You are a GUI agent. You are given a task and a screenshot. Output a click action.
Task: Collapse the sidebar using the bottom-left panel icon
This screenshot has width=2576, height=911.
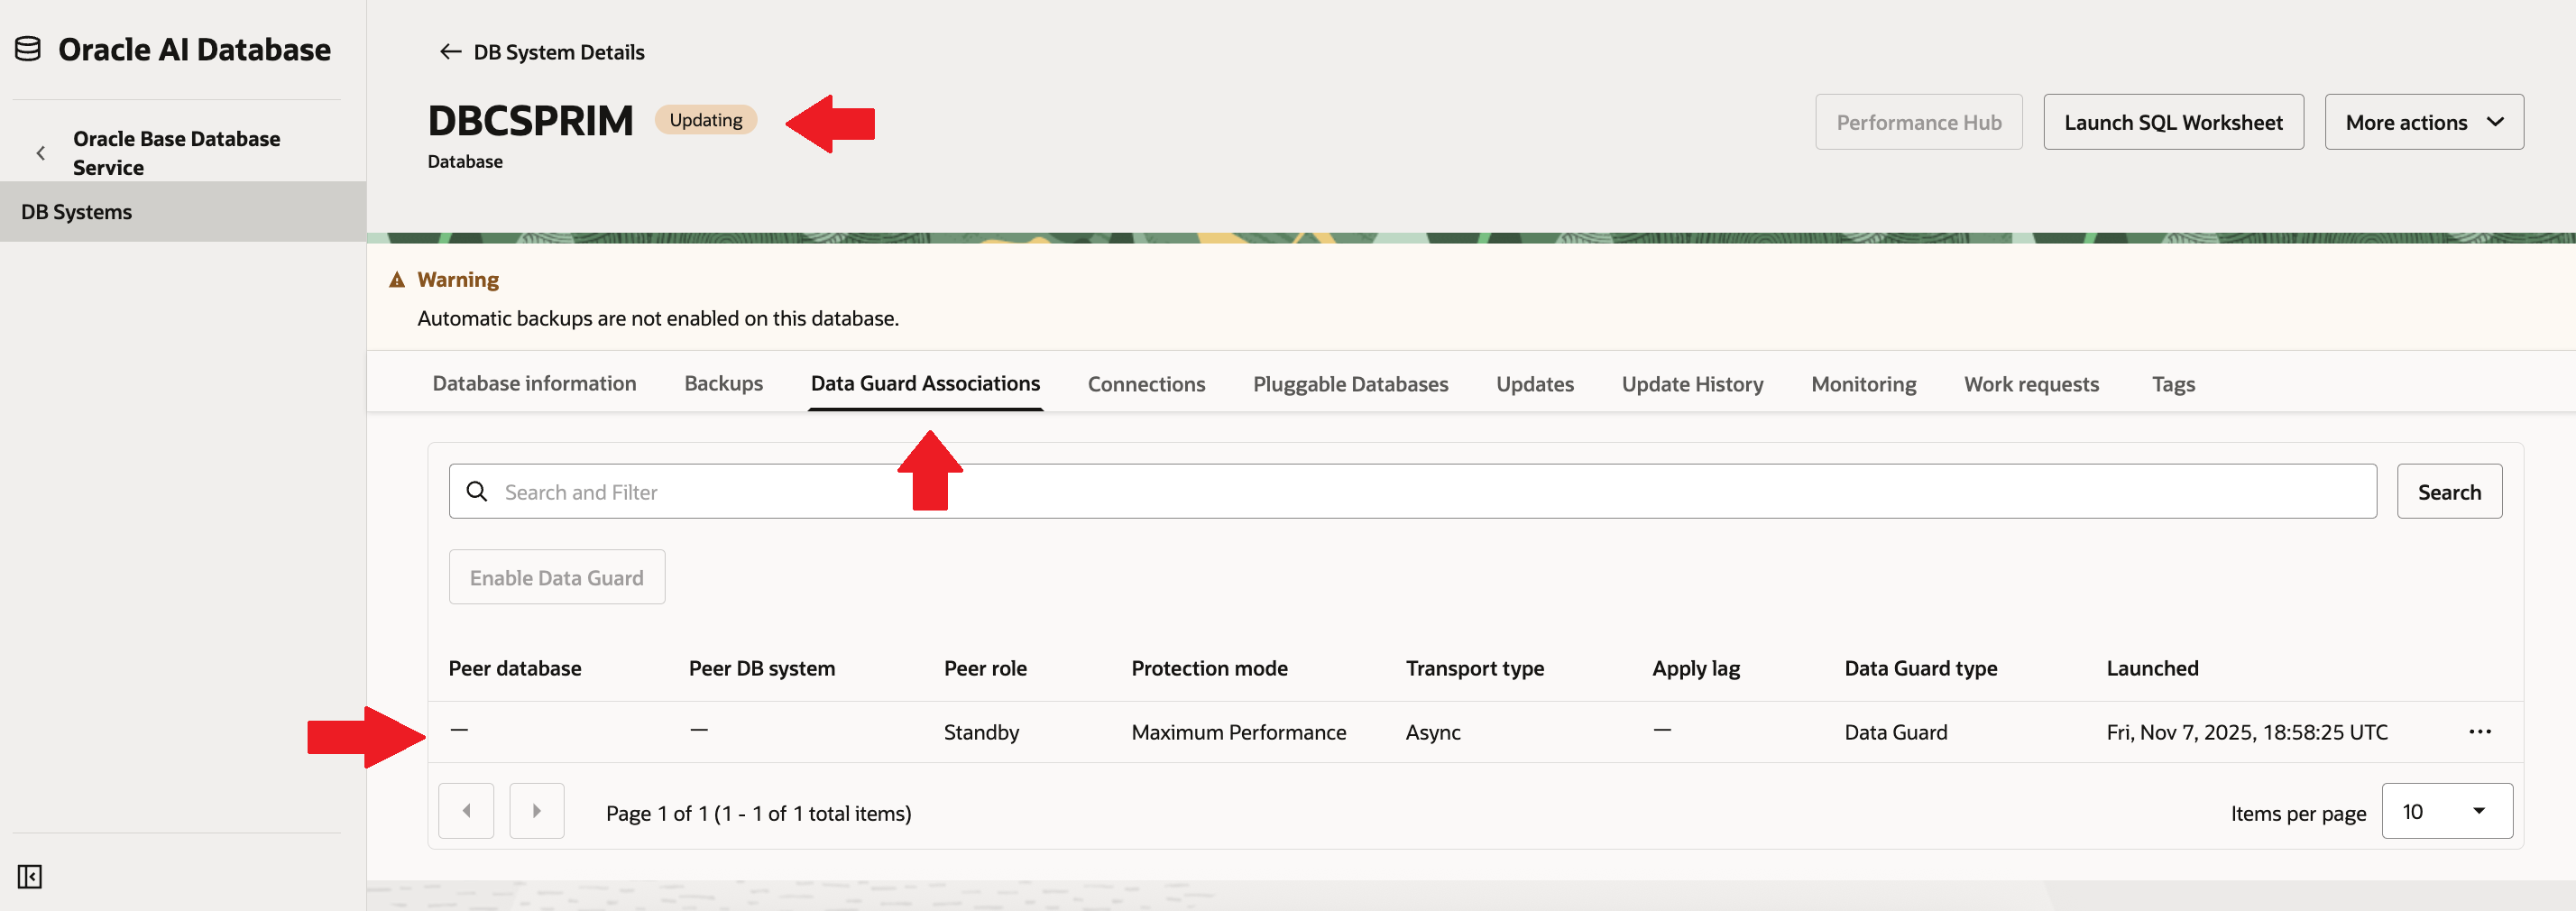click(x=30, y=876)
